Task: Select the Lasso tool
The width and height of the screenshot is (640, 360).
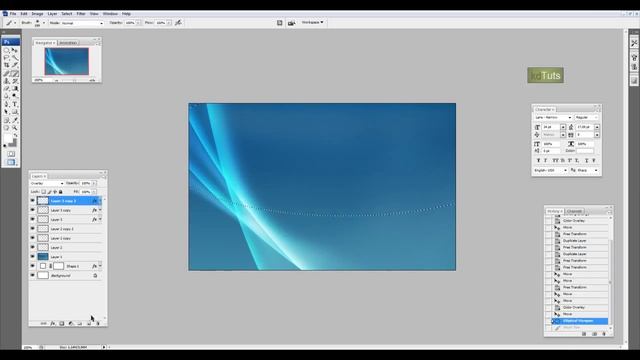Action: pyautogui.click(x=7, y=58)
